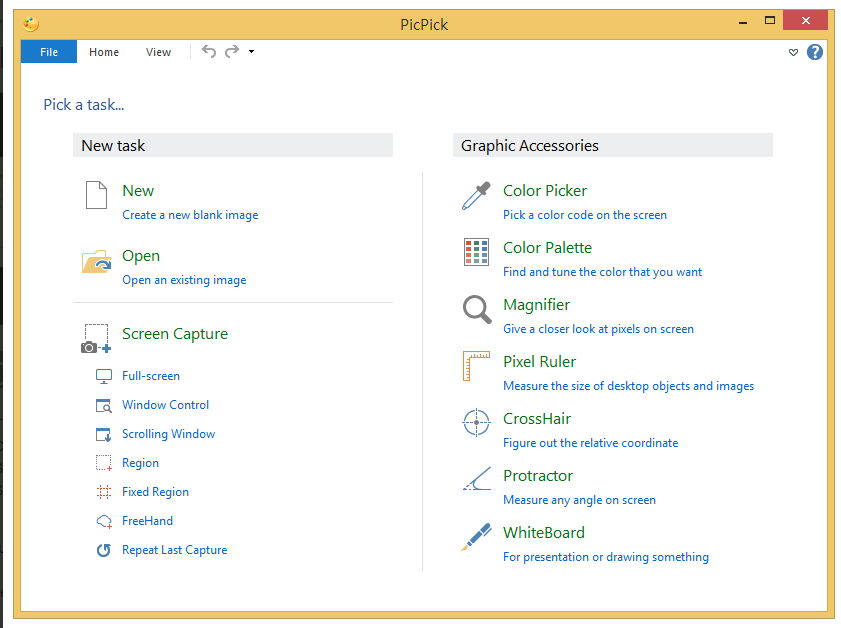Open the Pixel Ruler title link

click(540, 361)
